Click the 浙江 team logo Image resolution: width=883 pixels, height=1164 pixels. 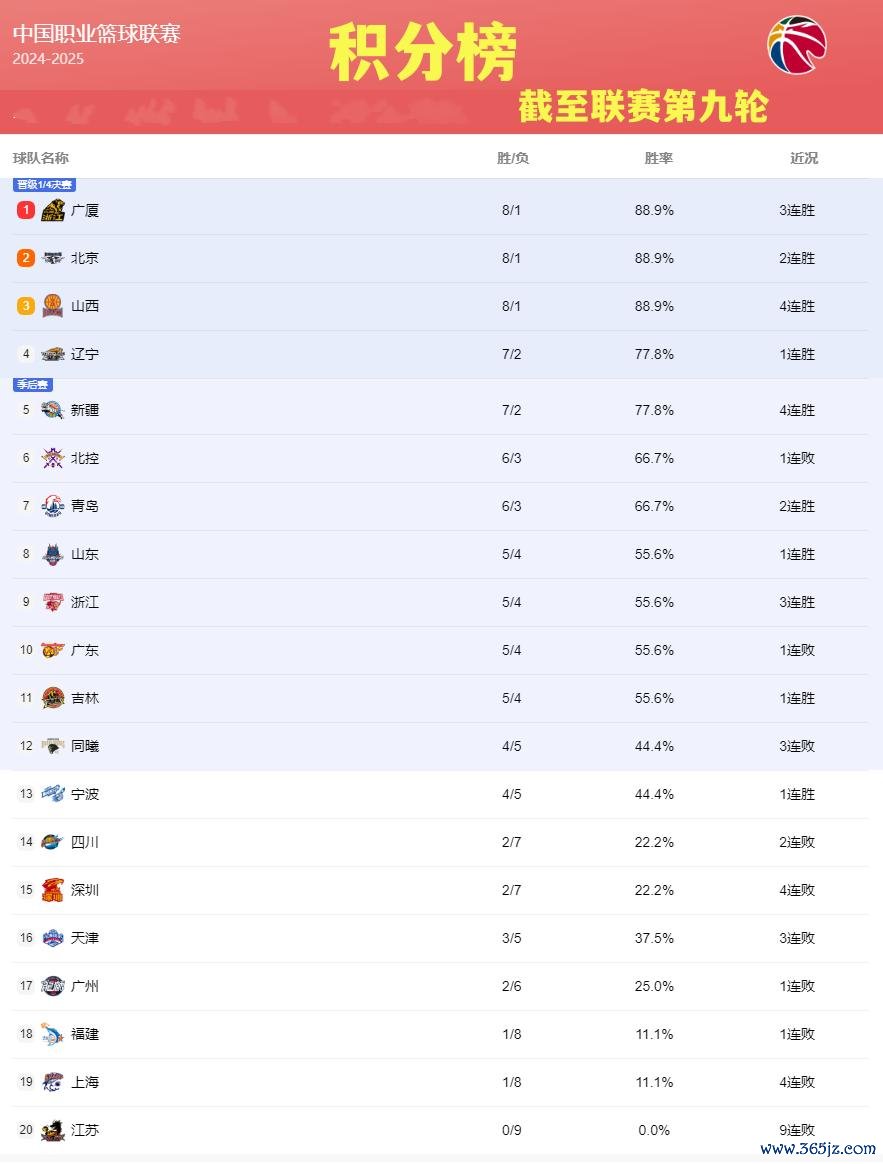[53, 601]
